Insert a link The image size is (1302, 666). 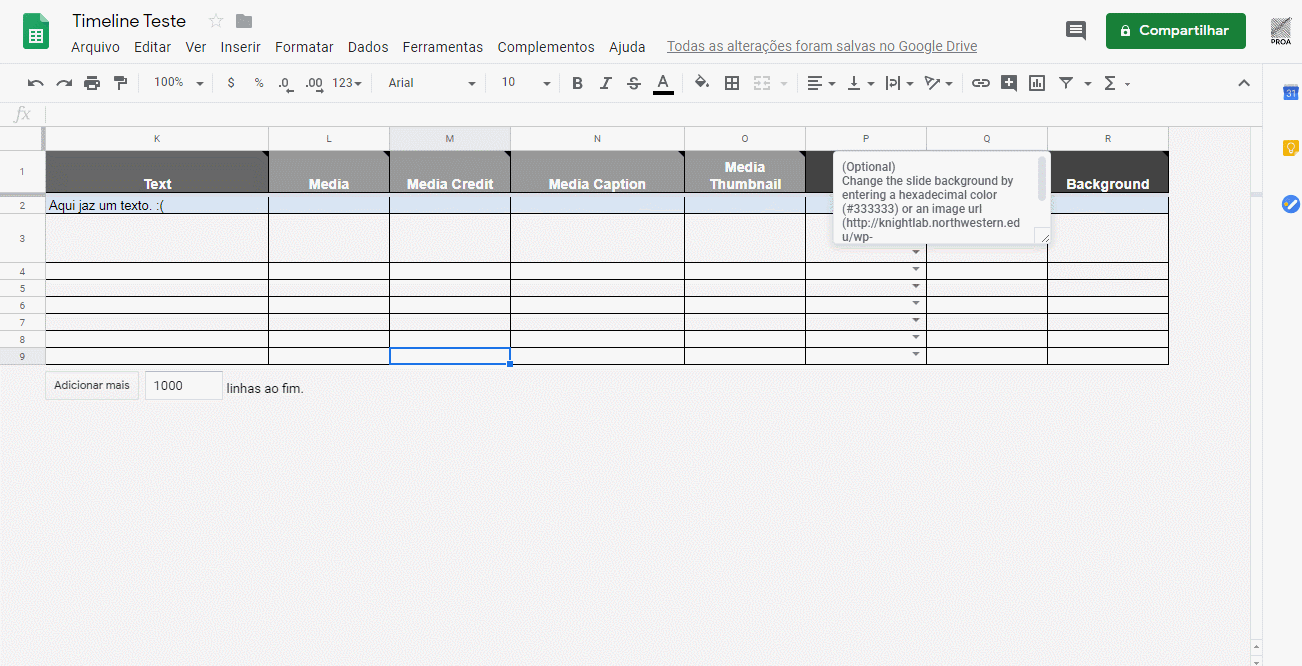click(981, 83)
